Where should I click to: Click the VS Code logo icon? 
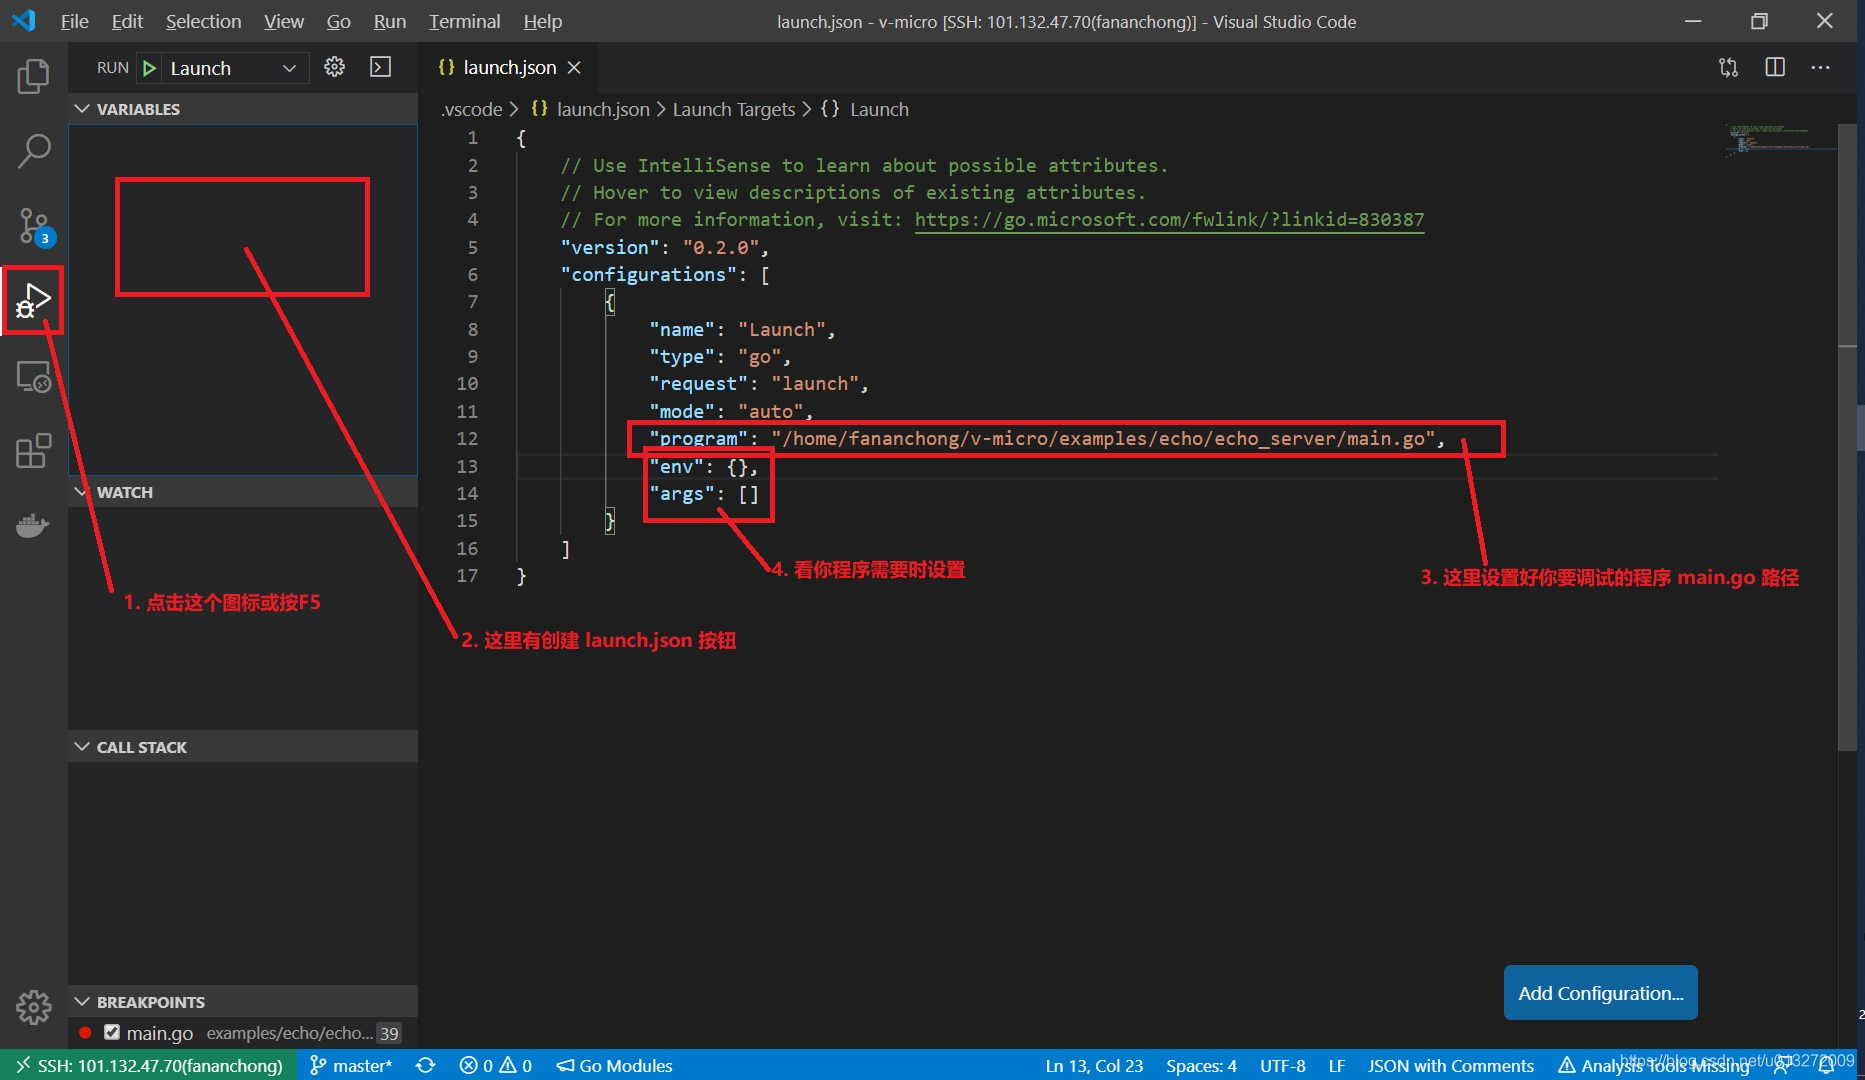[24, 20]
